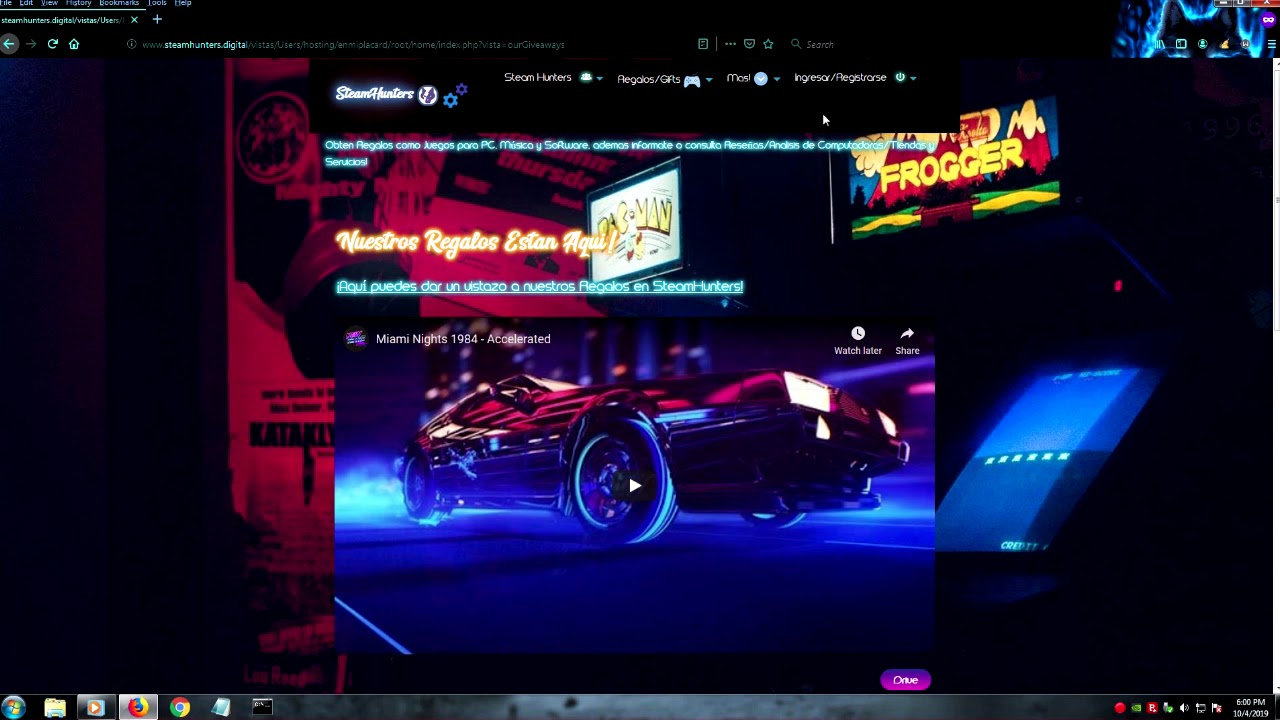Open the NVIDIA tray icon
The image size is (1280, 720).
pos(1136,708)
